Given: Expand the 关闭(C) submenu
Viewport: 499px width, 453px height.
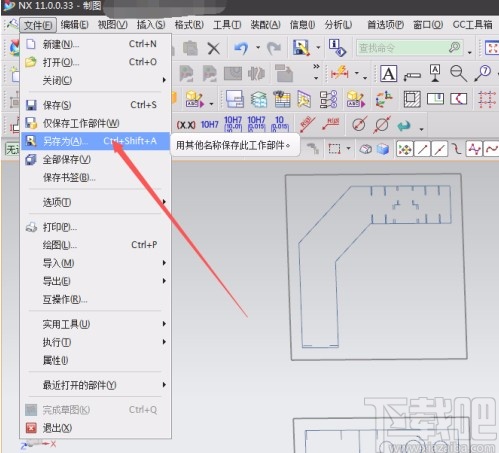Looking at the screenshot, I should [x=96, y=80].
